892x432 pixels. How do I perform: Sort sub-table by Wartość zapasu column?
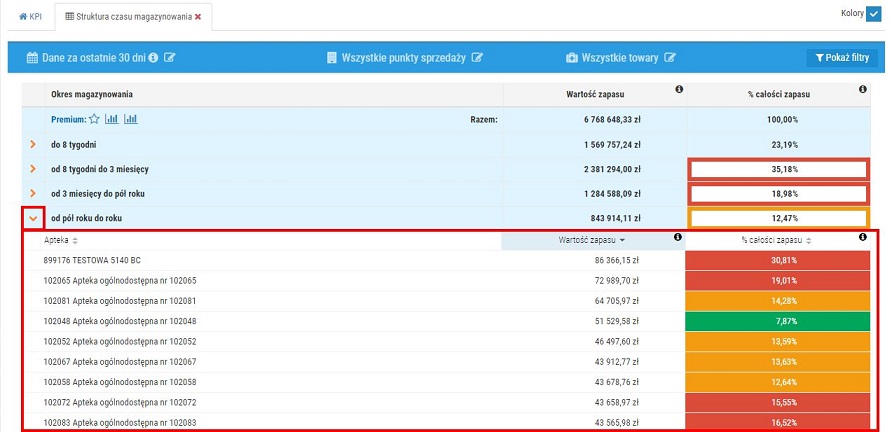click(593, 240)
